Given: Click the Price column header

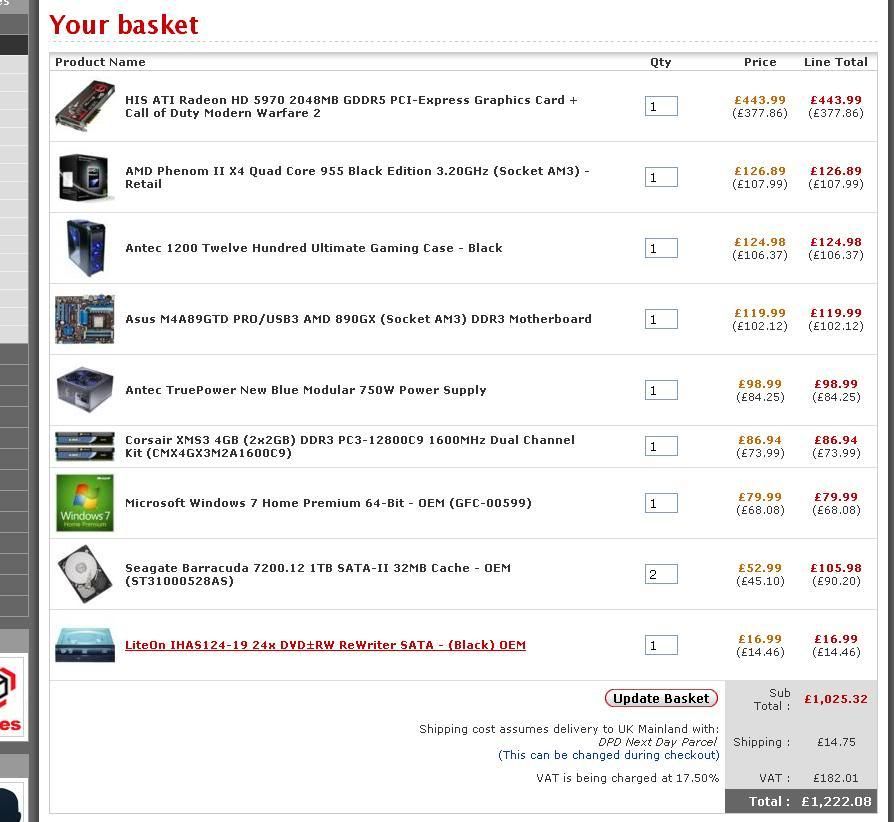Looking at the screenshot, I should pyautogui.click(x=760, y=62).
